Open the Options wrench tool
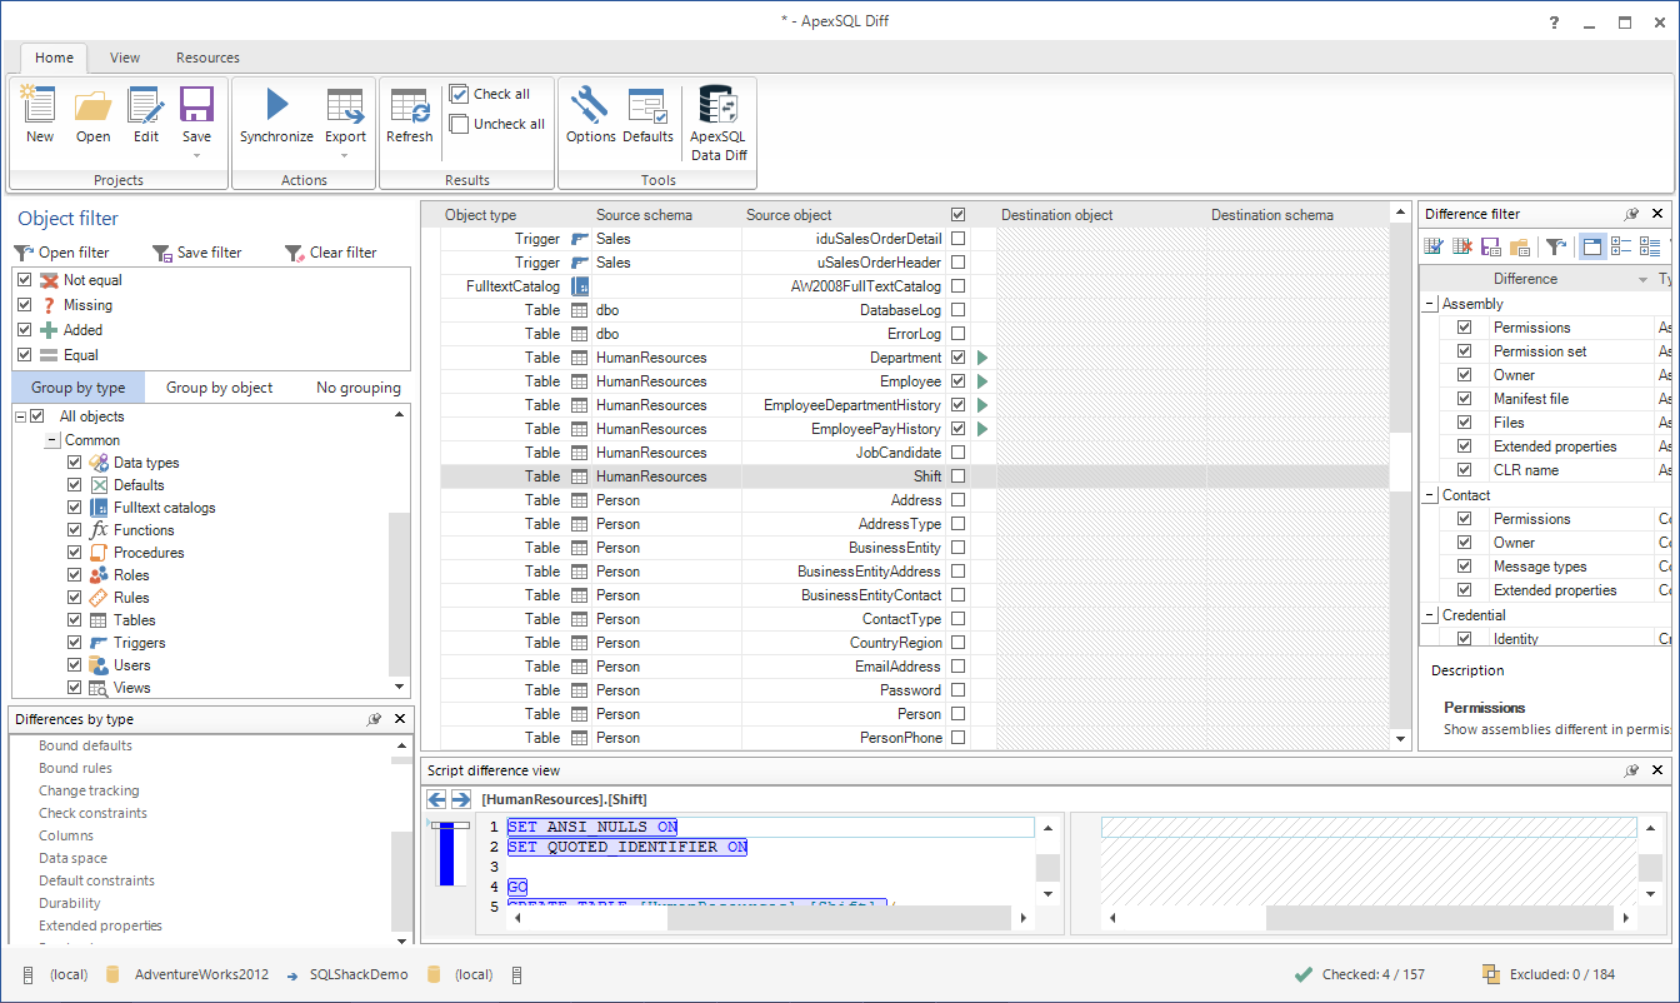The width and height of the screenshot is (1680, 1003). point(590,106)
